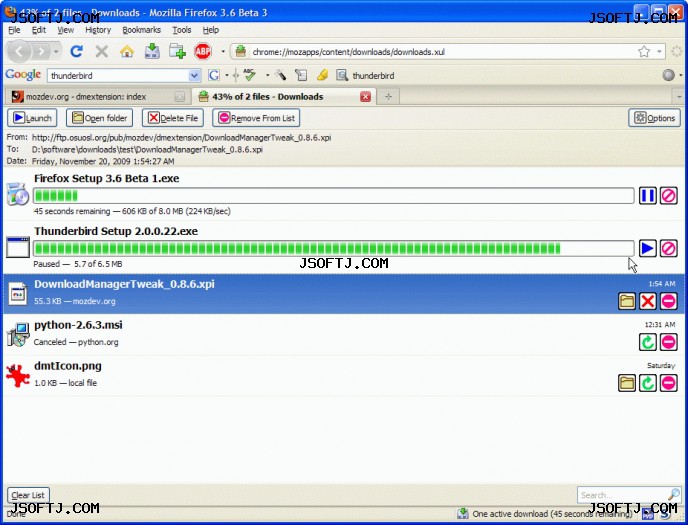
Task: Click Google toolbar G search icon
Action: point(214,75)
